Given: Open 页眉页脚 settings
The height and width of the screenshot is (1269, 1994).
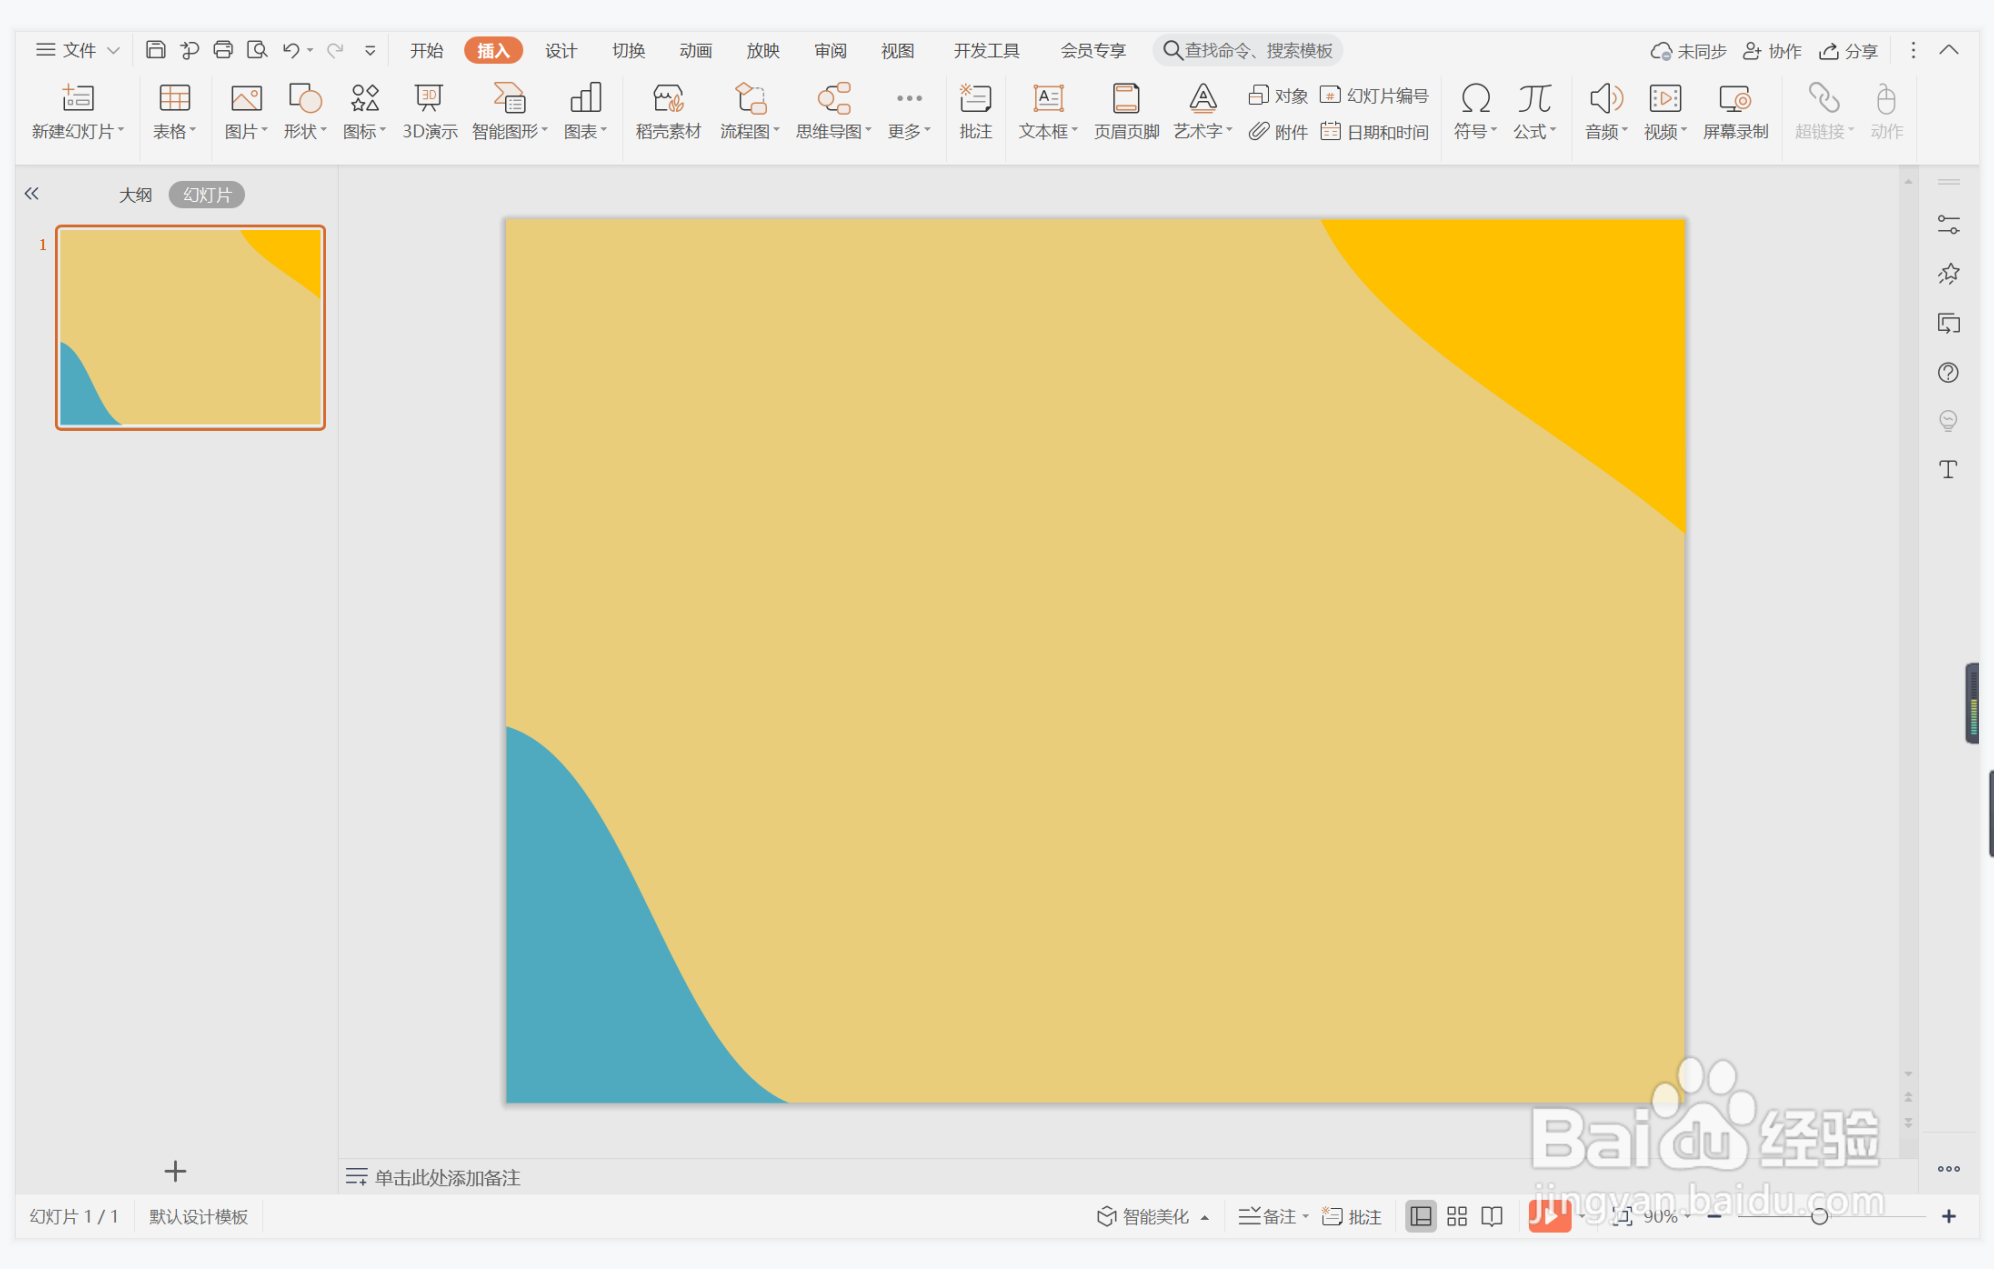Looking at the screenshot, I should [x=1126, y=111].
